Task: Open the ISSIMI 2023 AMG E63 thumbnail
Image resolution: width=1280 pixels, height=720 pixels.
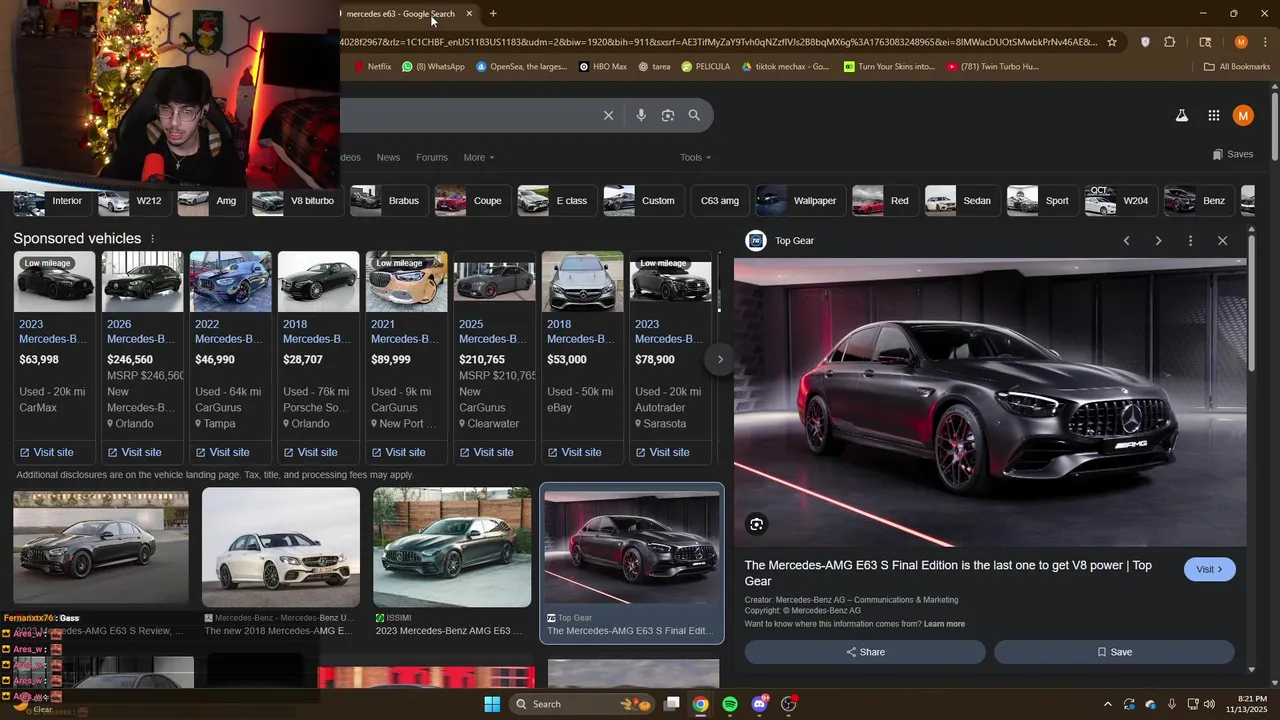Action: (452, 548)
